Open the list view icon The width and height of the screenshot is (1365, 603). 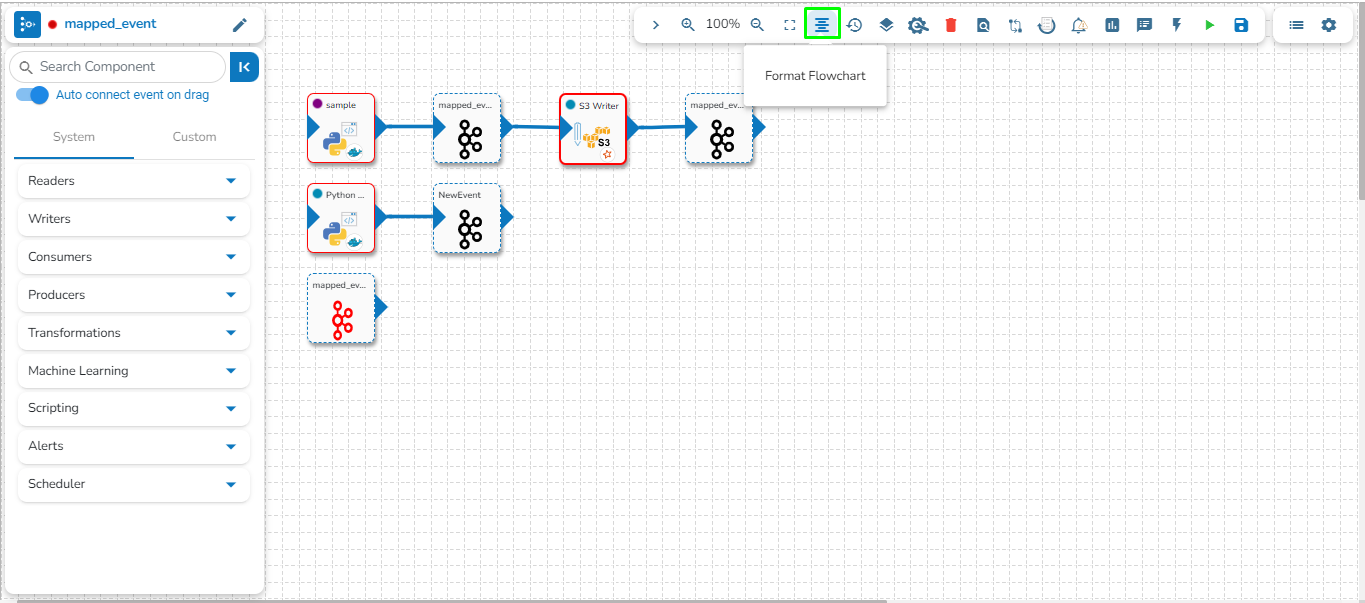pos(1296,25)
